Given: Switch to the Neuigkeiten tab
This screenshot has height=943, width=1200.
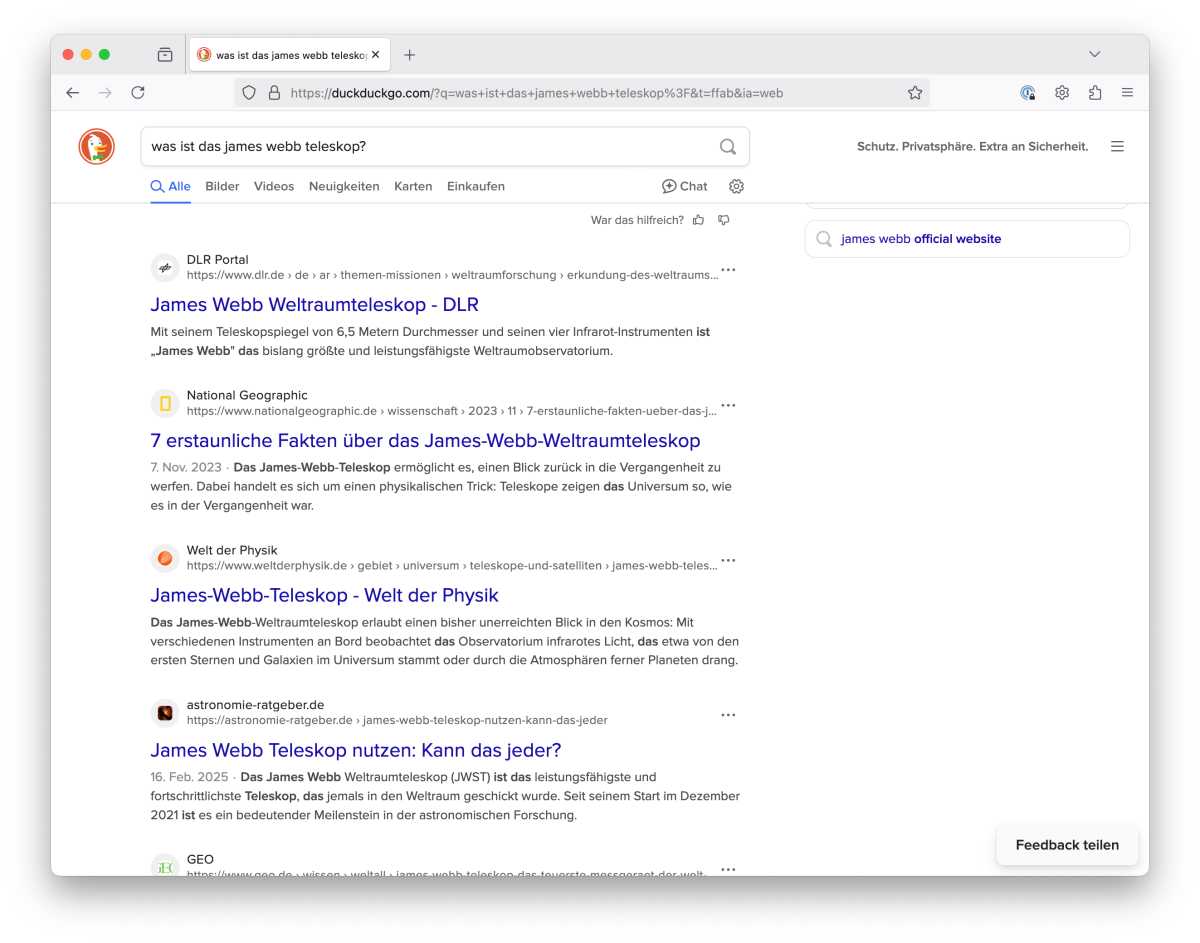Looking at the screenshot, I should 344,186.
